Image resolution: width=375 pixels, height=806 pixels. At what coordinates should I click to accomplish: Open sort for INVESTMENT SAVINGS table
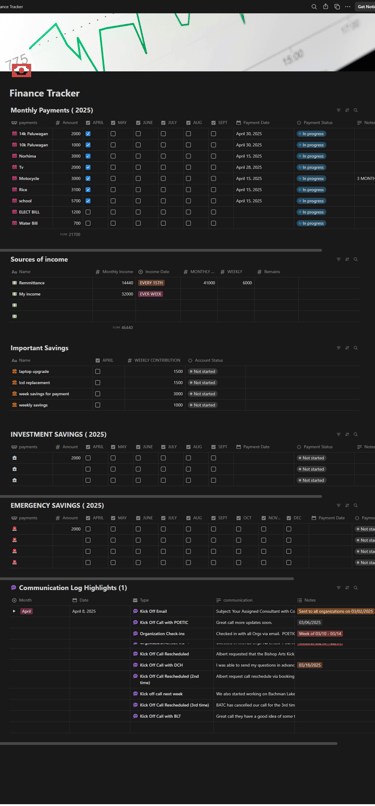[347, 434]
